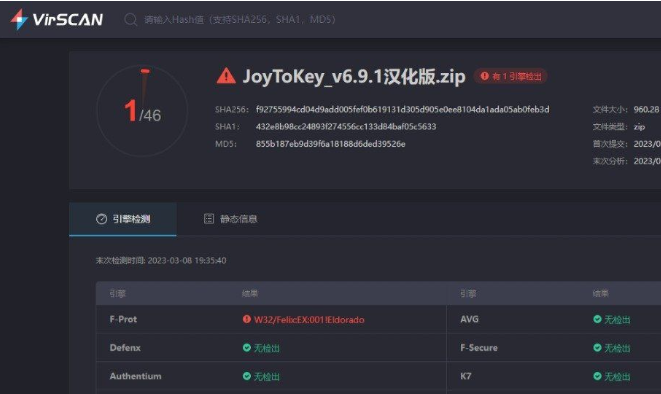Screen dimensions: 661x394
Task: Click the red warning triangle beside the filename
Action: pos(226,76)
